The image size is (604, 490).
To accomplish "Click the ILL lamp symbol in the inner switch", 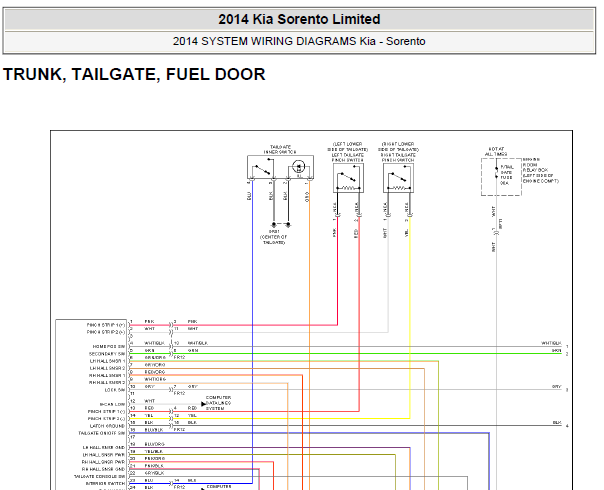I will (299, 168).
